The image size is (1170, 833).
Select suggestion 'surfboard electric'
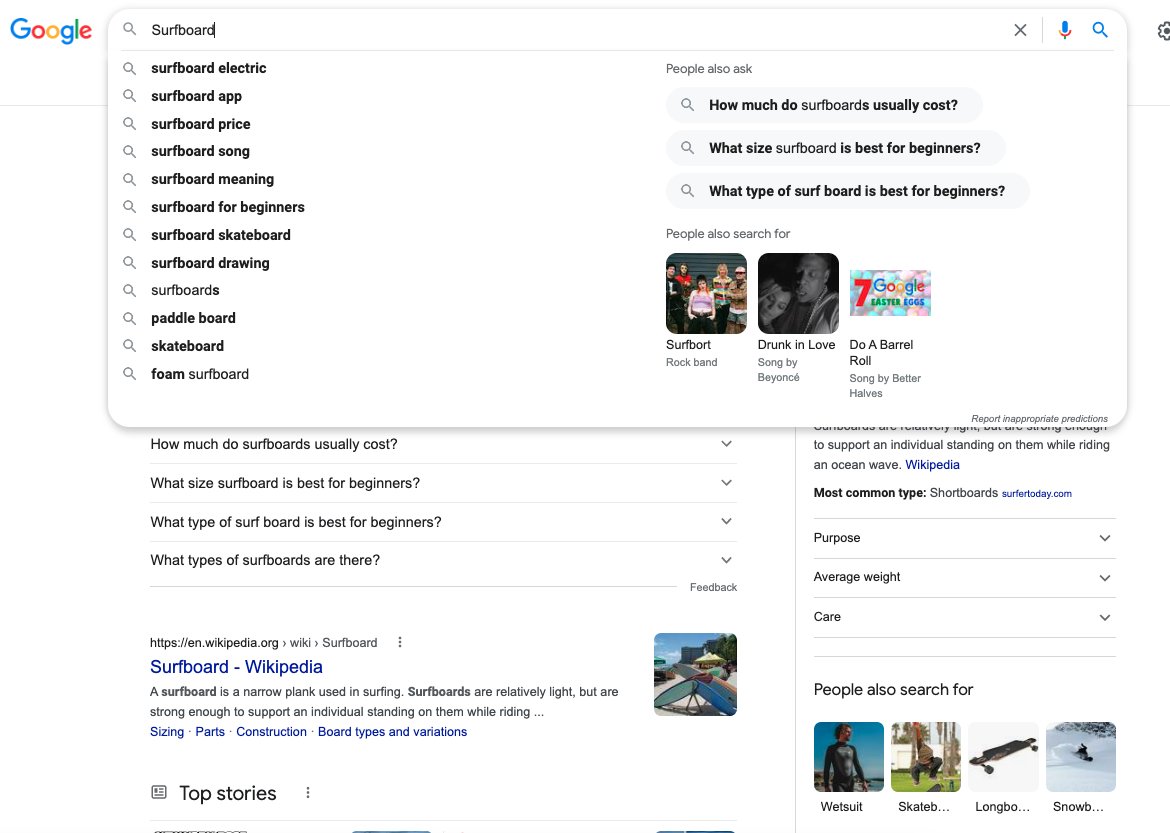(x=208, y=68)
